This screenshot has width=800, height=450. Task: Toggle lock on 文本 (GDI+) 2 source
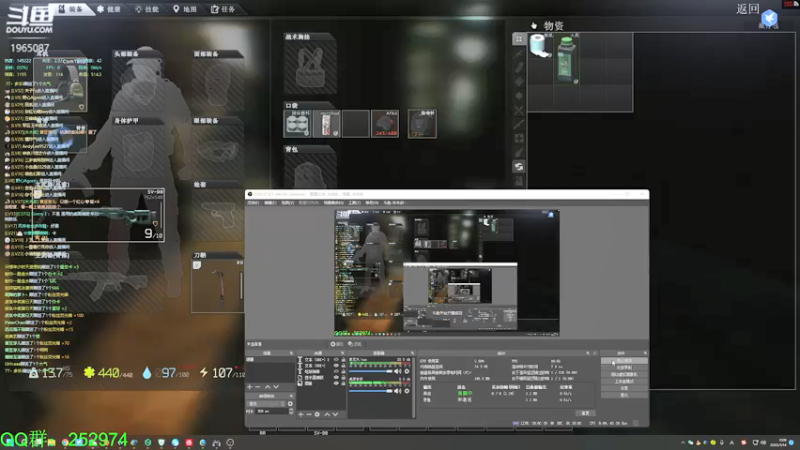(x=343, y=360)
